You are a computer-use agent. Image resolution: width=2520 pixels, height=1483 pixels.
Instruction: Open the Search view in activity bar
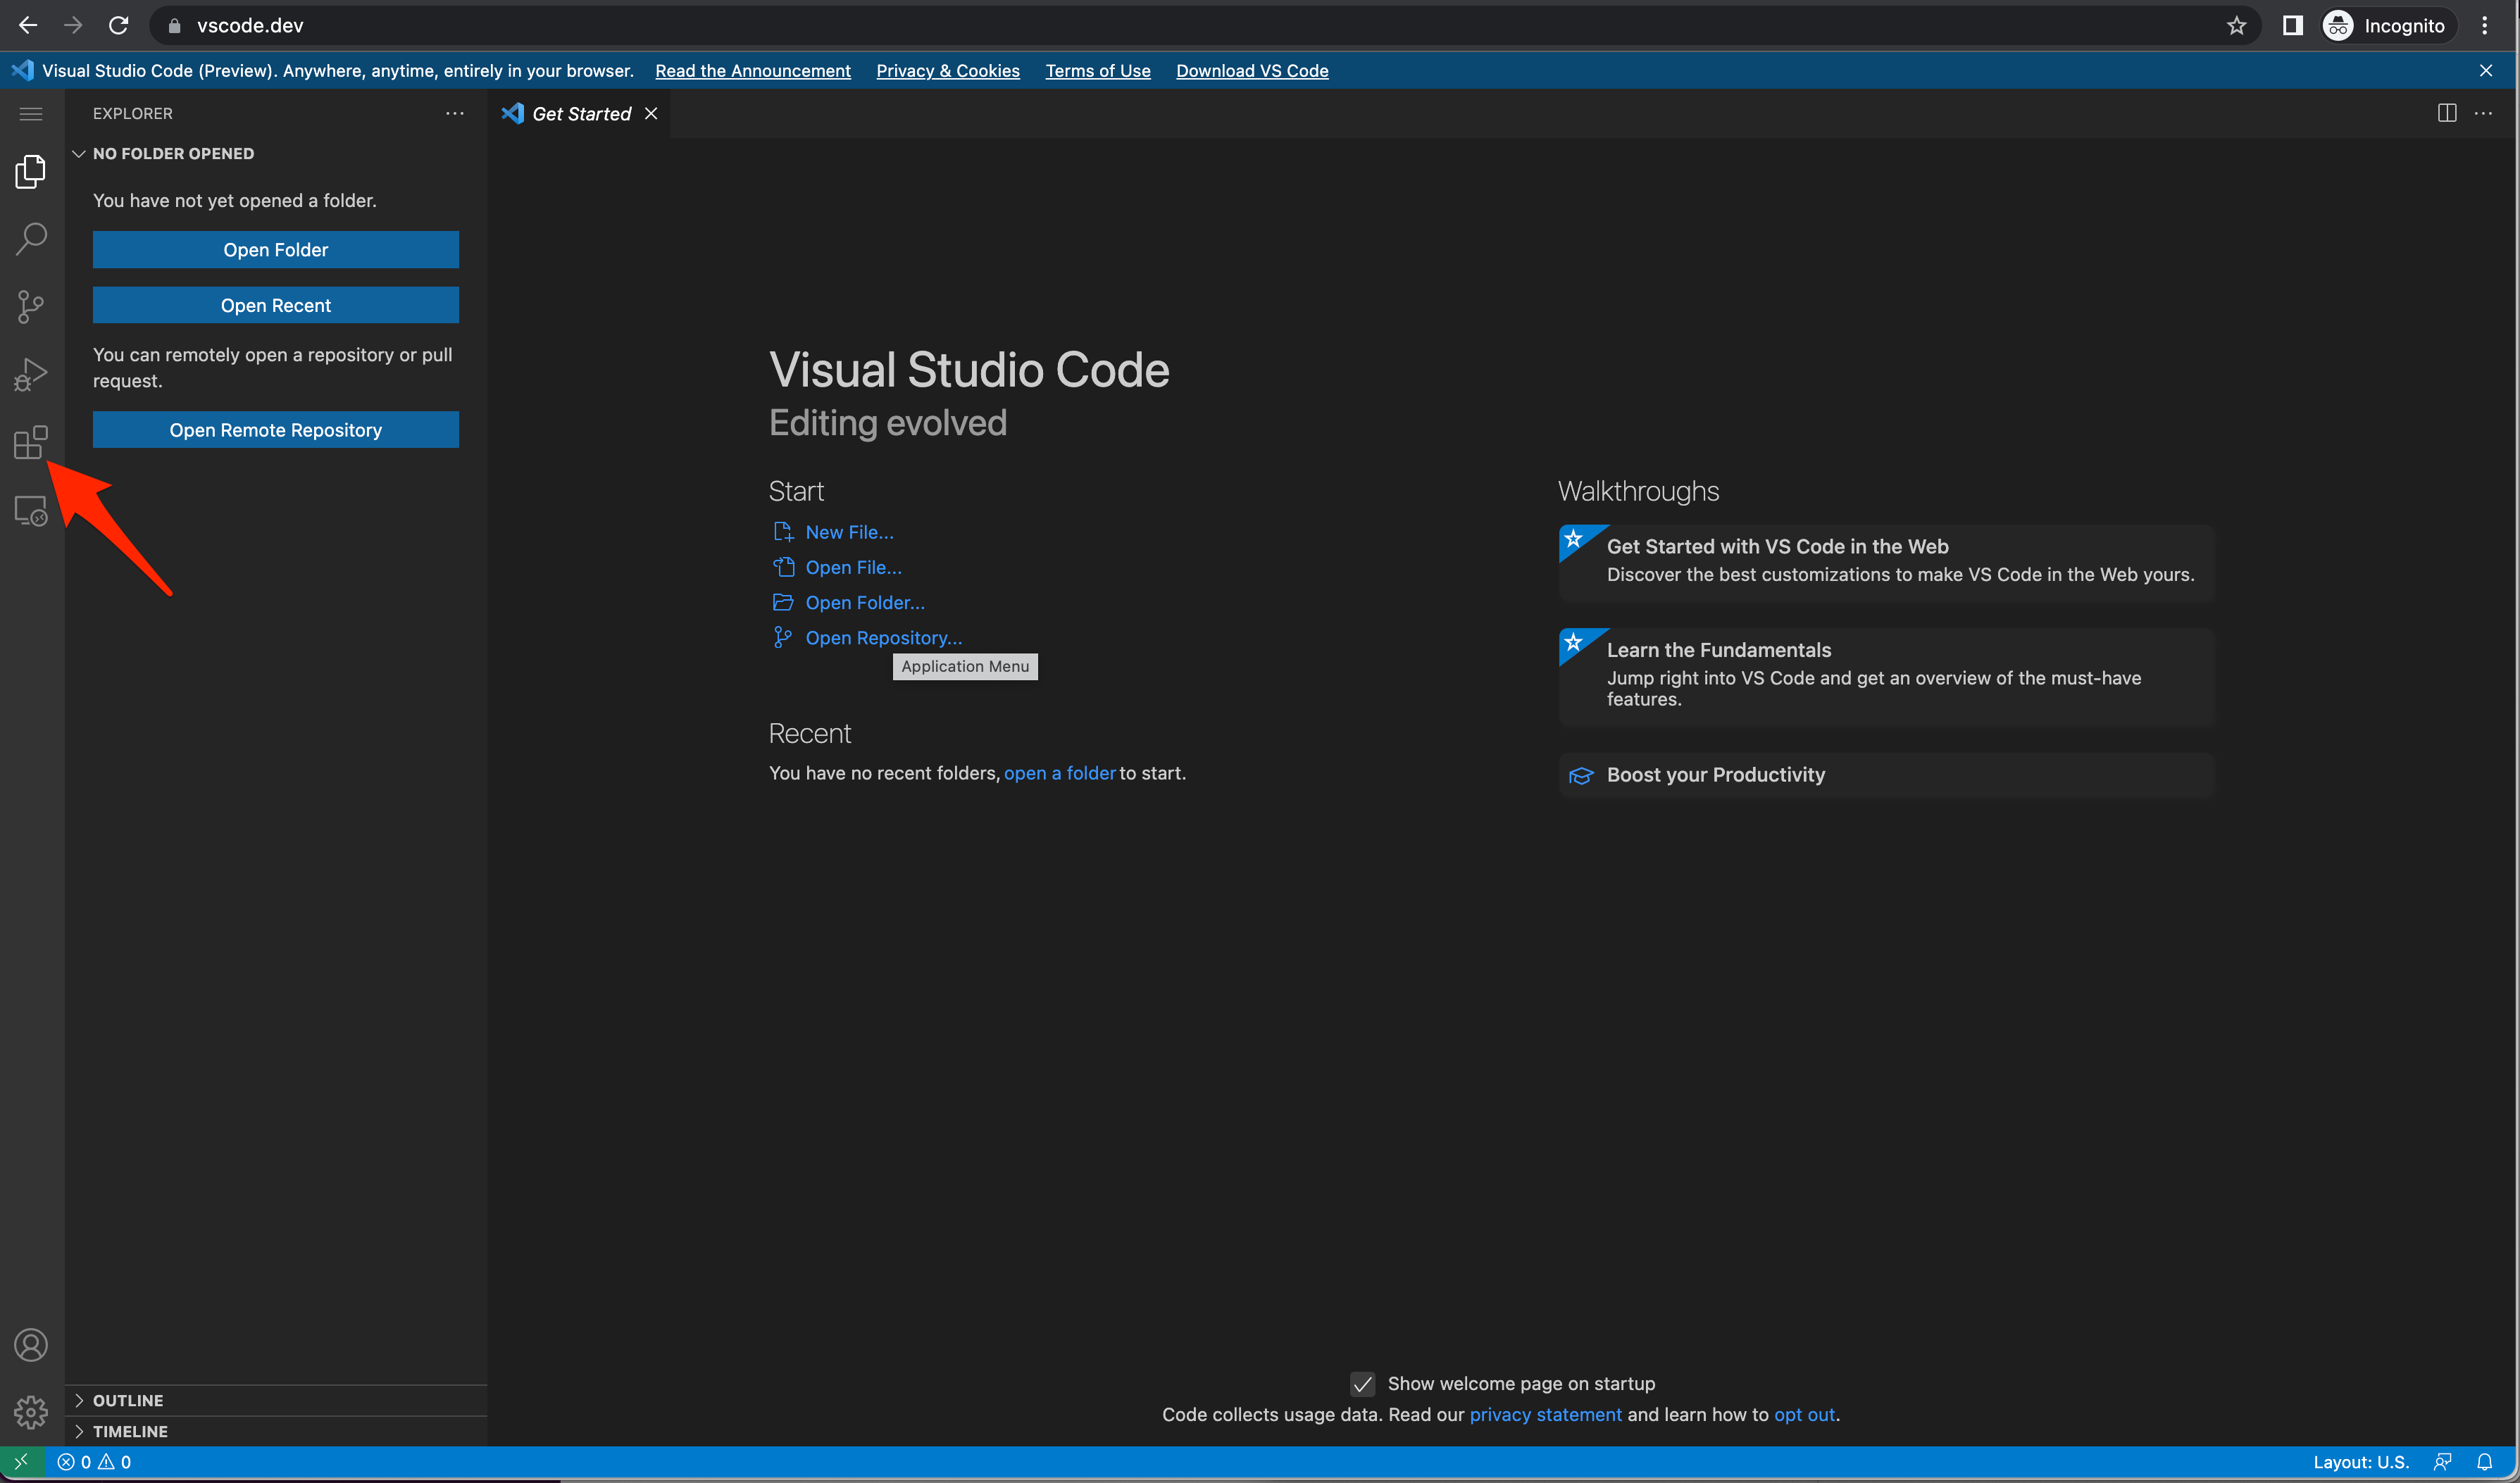click(31, 238)
